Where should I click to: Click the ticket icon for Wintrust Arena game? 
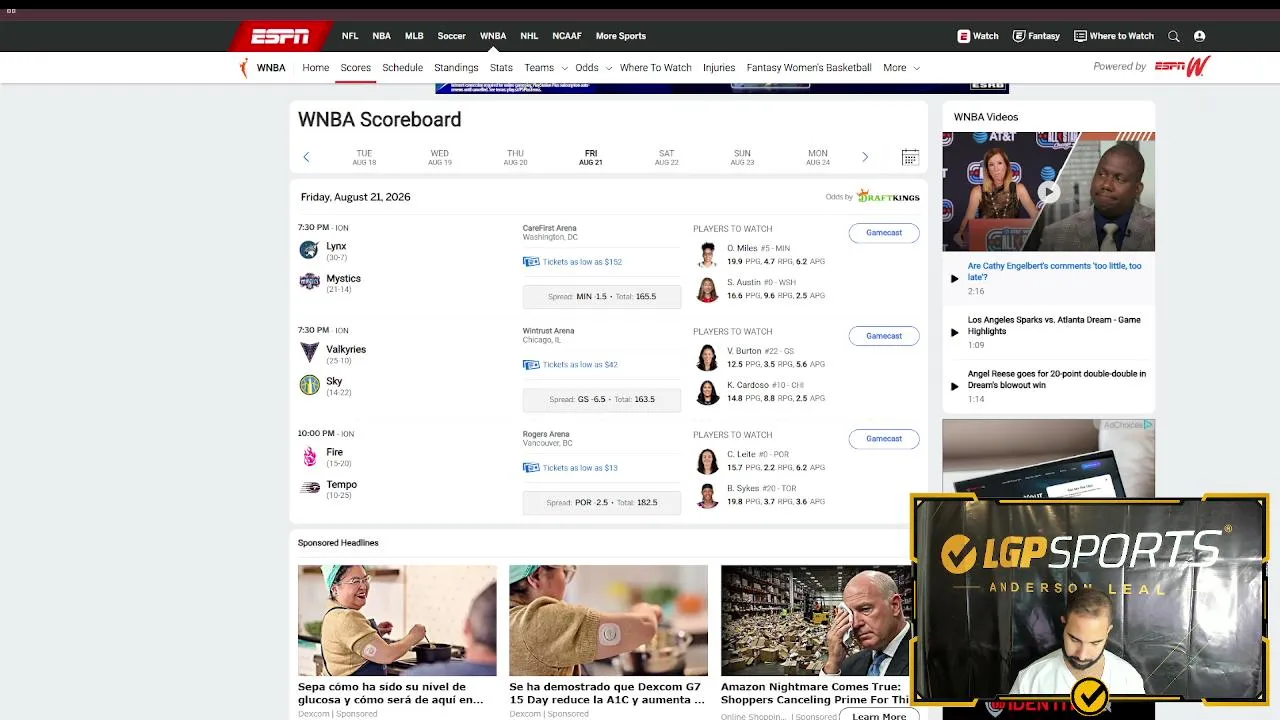[x=531, y=365]
